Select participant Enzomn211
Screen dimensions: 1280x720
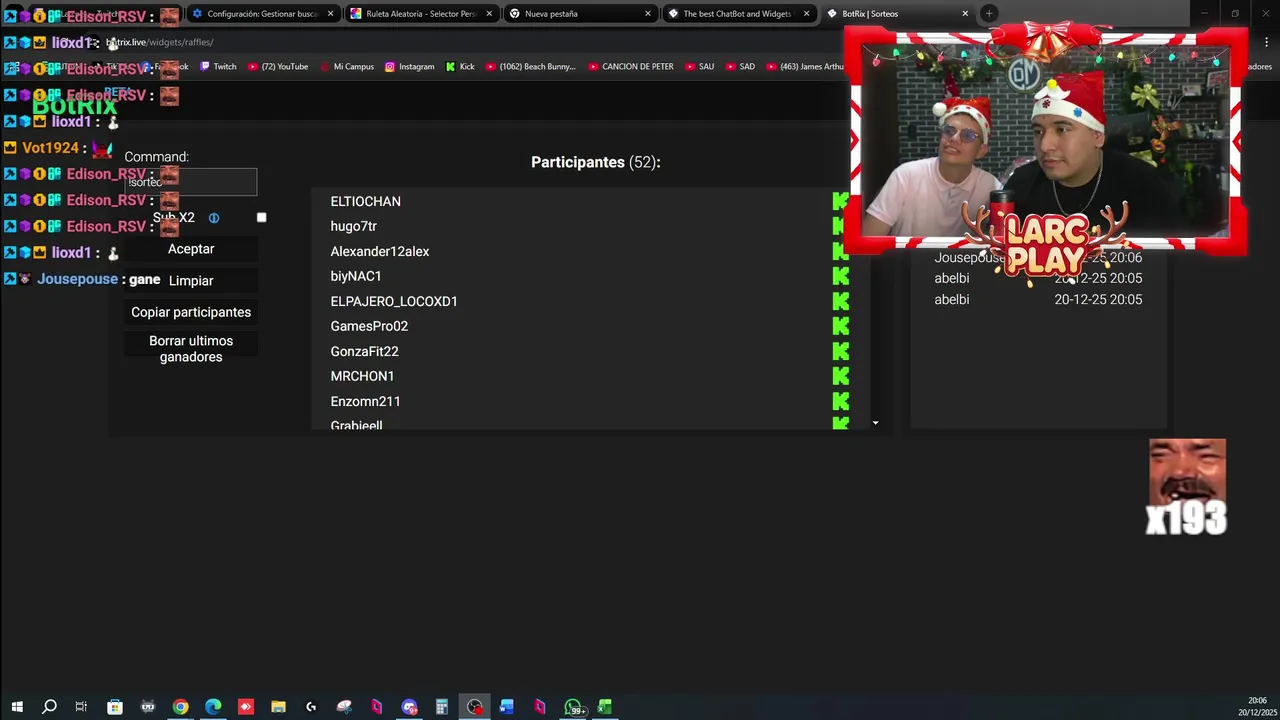[x=365, y=401]
